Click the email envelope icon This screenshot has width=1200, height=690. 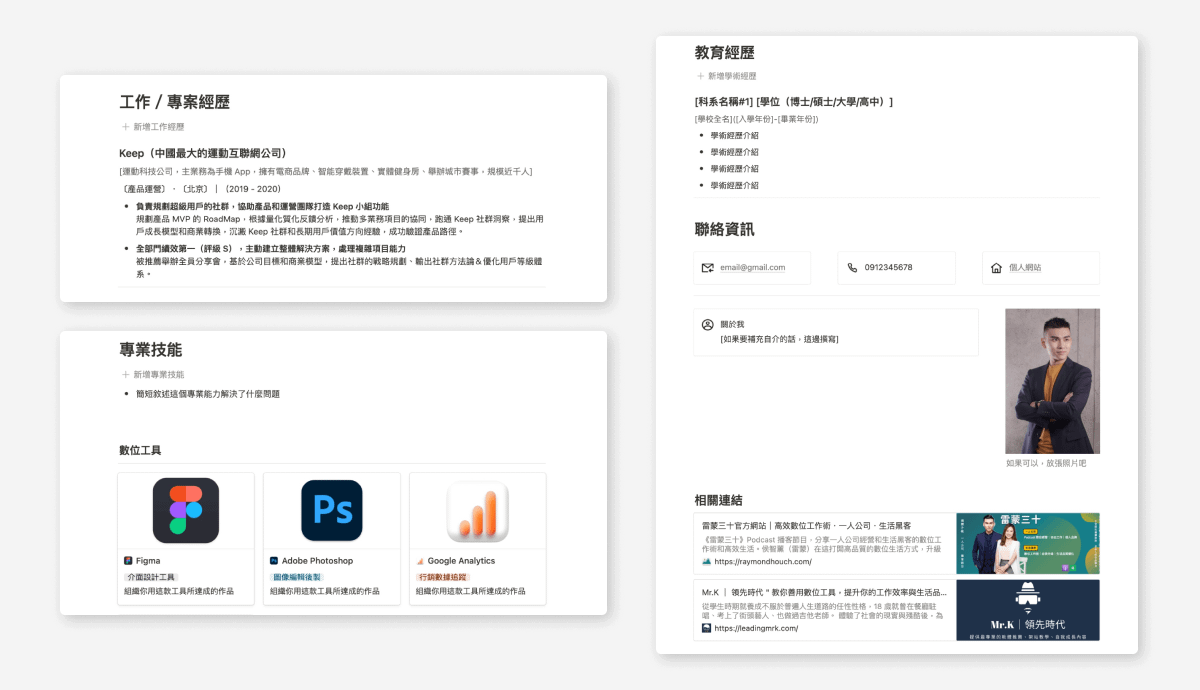tap(708, 268)
